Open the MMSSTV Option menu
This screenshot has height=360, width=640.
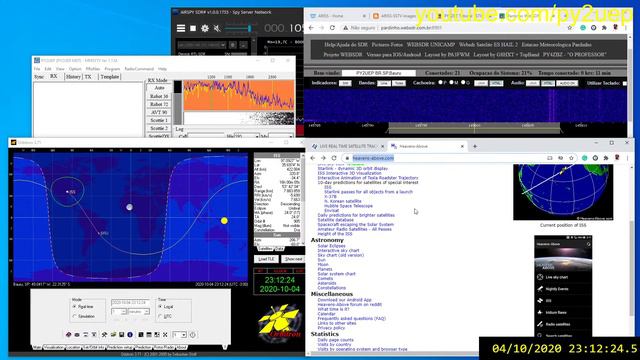(75, 69)
